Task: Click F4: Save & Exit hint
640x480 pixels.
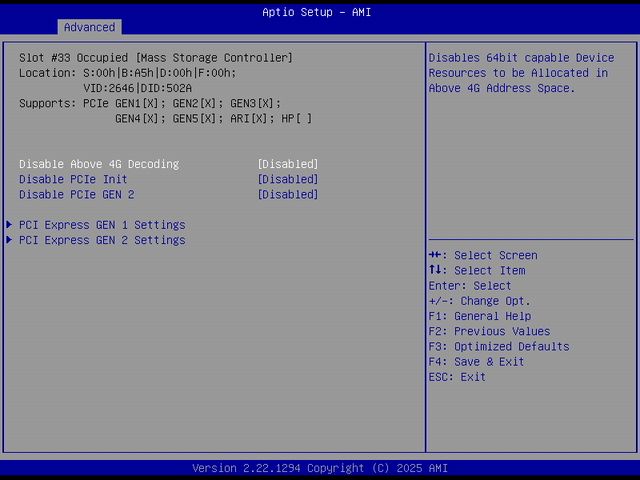Action: click(x=476, y=362)
